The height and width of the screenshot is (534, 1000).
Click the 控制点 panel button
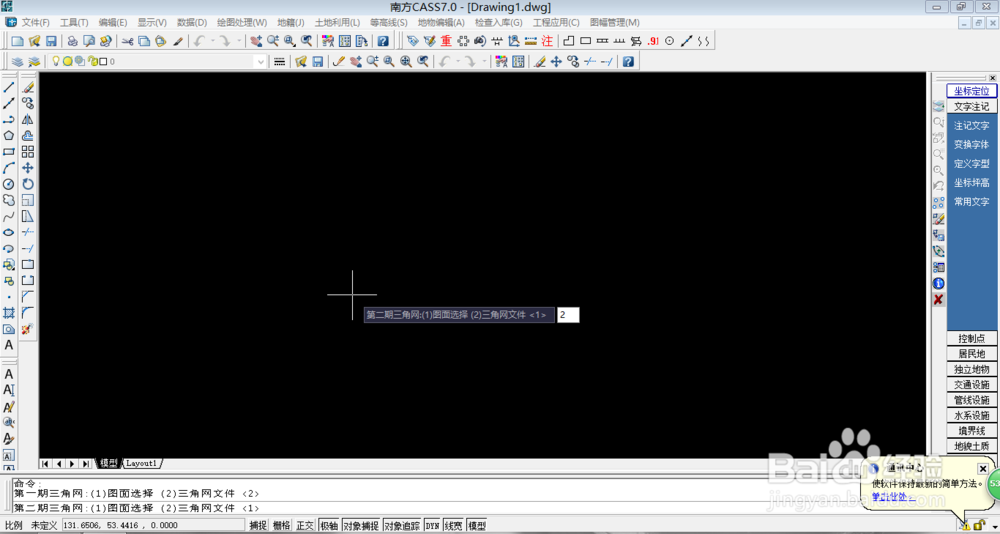(971, 338)
